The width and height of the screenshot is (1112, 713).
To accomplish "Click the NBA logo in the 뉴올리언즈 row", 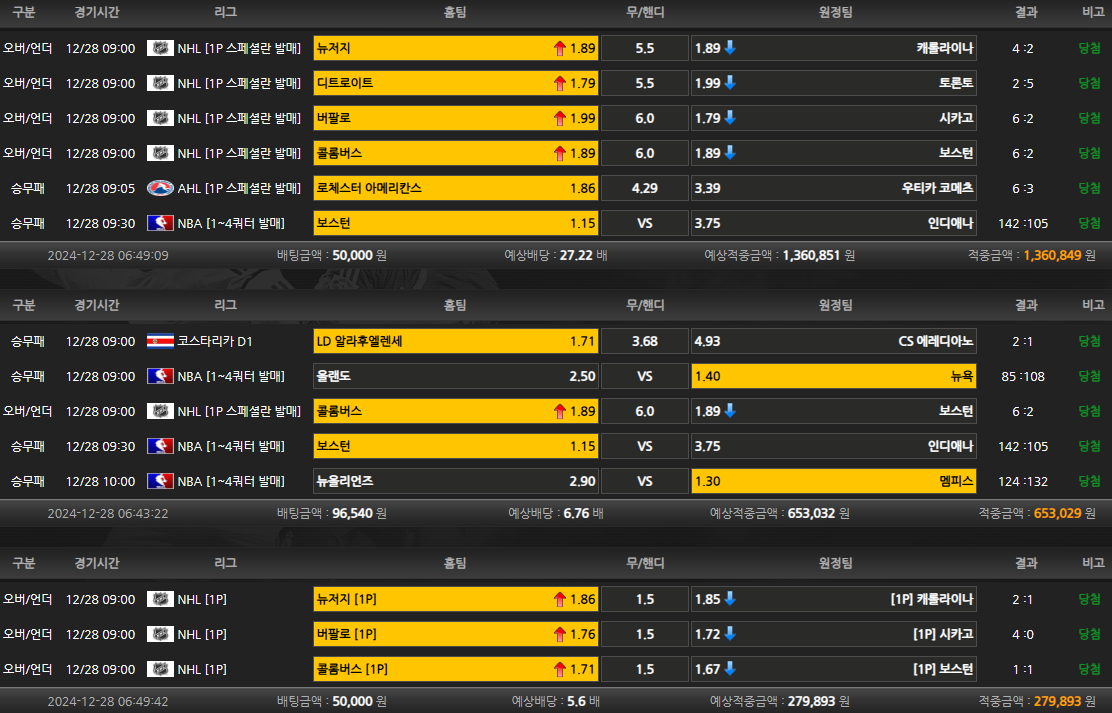I will tap(160, 481).
